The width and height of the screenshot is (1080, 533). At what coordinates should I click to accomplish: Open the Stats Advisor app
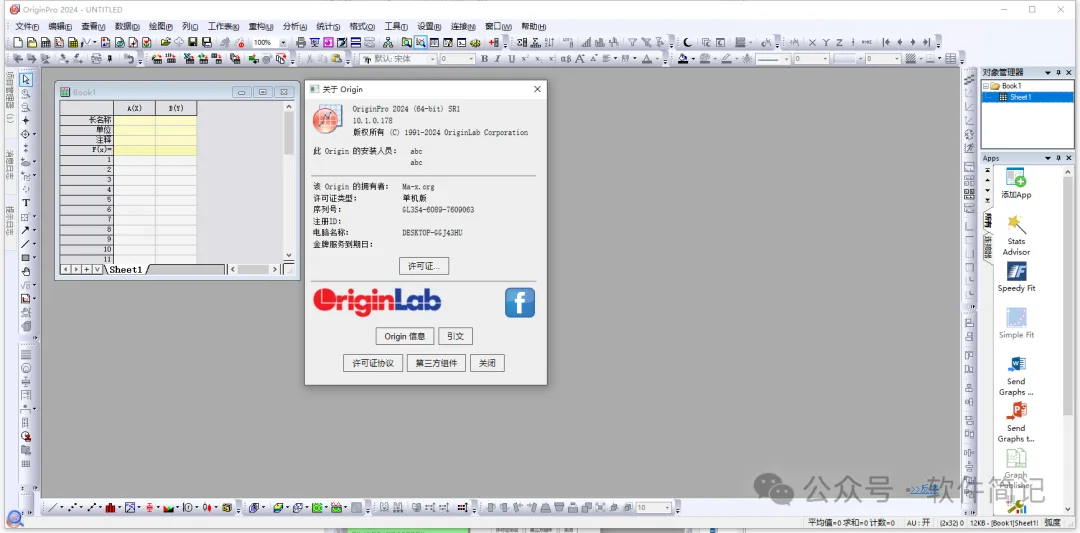(1016, 235)
